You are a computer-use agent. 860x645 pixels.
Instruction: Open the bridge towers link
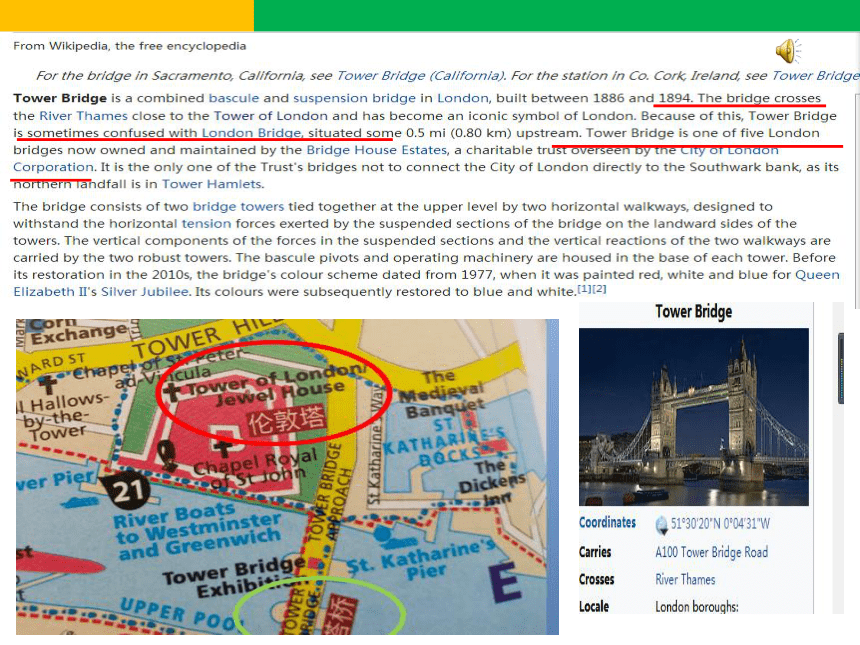[239, 206]
